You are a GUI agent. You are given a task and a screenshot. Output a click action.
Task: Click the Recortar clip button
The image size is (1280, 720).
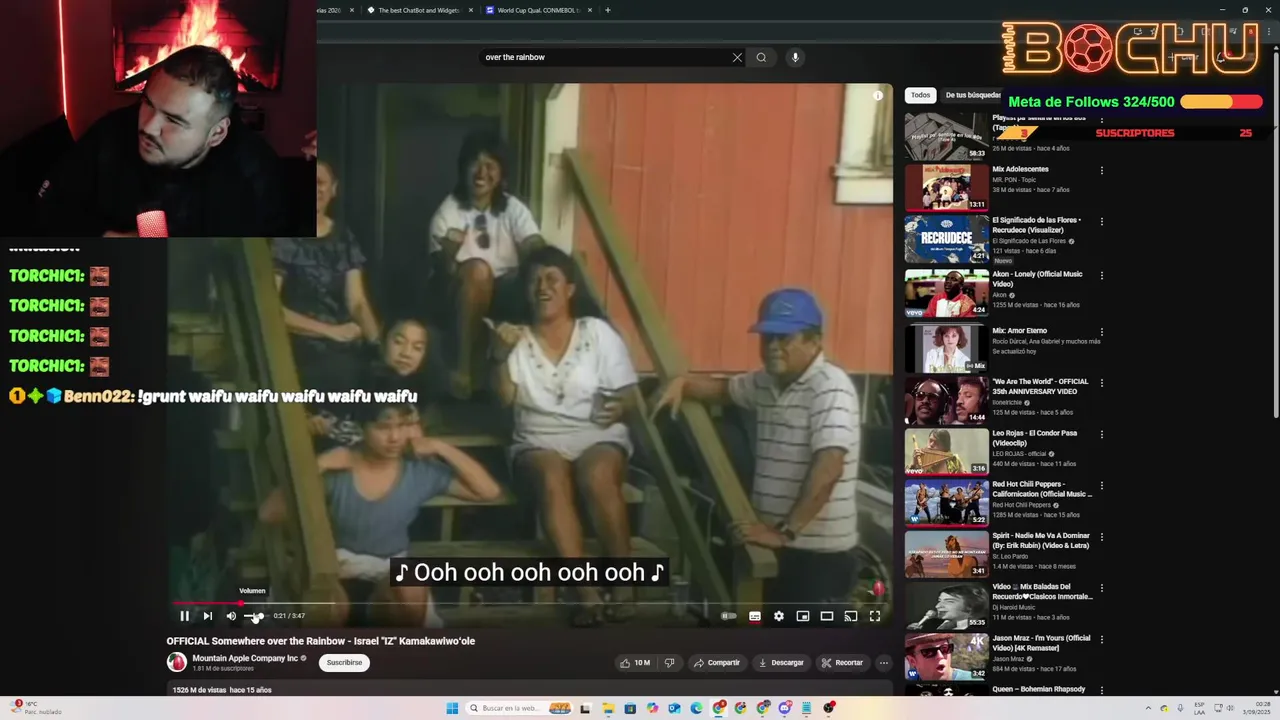coord(842,662)
